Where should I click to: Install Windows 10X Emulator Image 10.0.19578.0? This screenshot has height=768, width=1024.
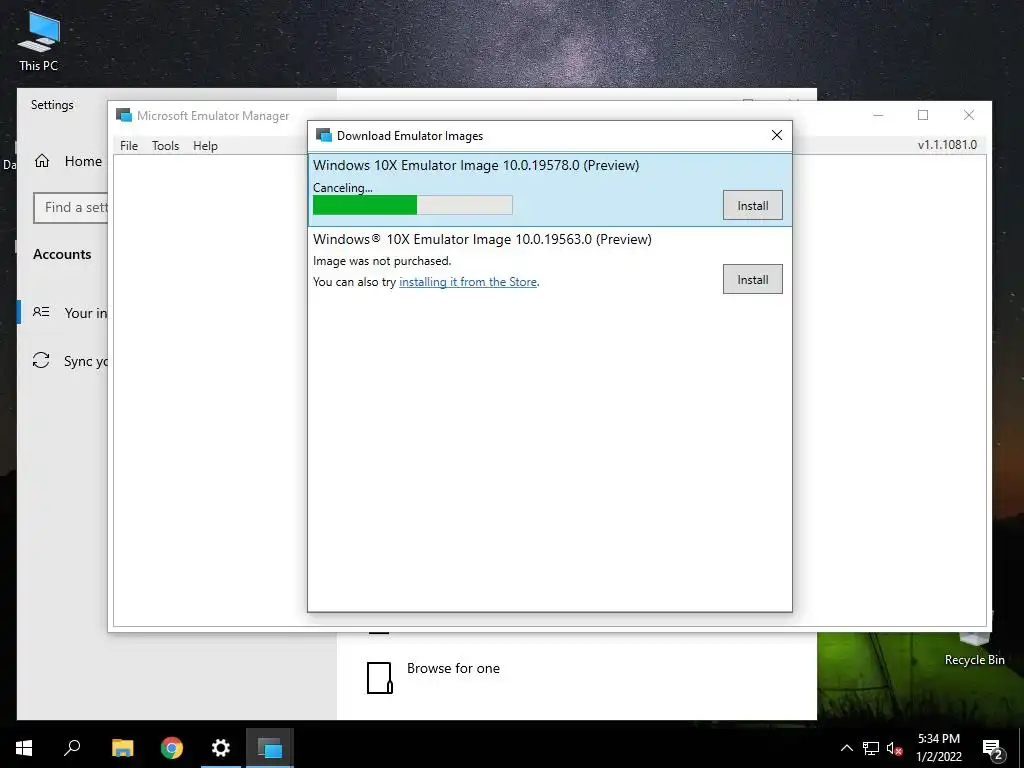(x=752, y=206)
